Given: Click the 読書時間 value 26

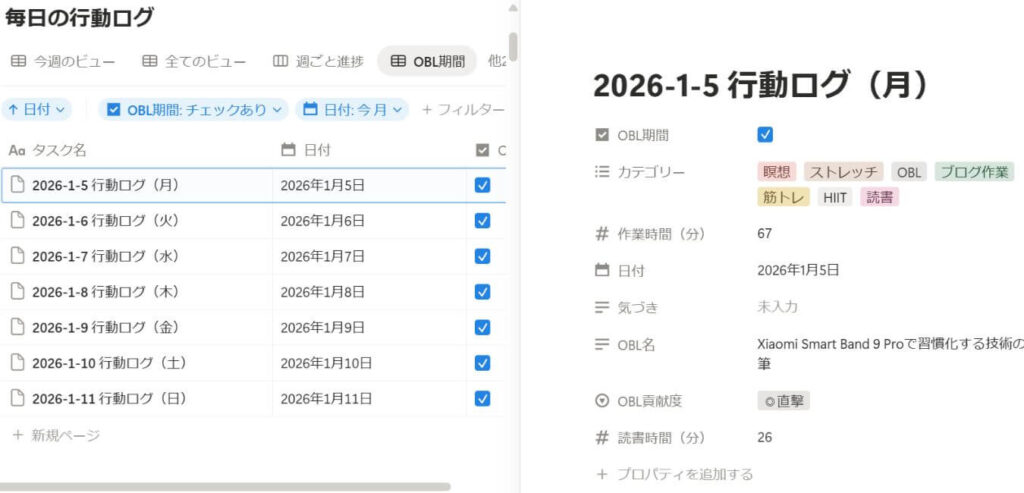Looking at the screenshot, I should click(x=765, y=437).
